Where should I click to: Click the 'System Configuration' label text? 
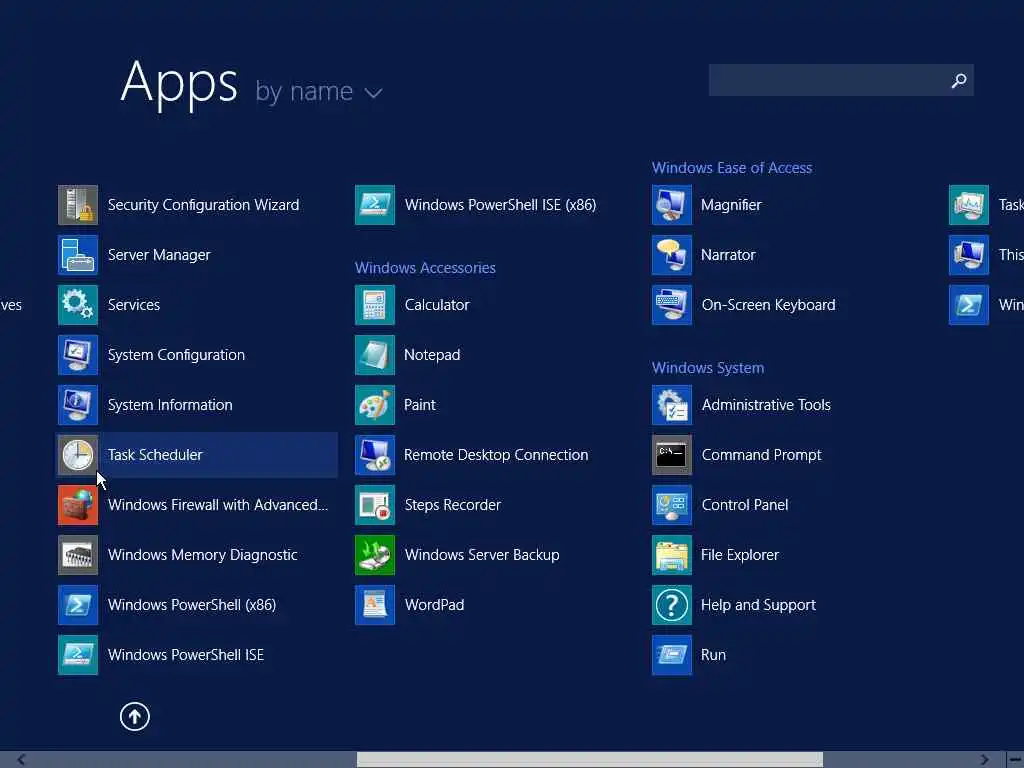click(176, 355)
